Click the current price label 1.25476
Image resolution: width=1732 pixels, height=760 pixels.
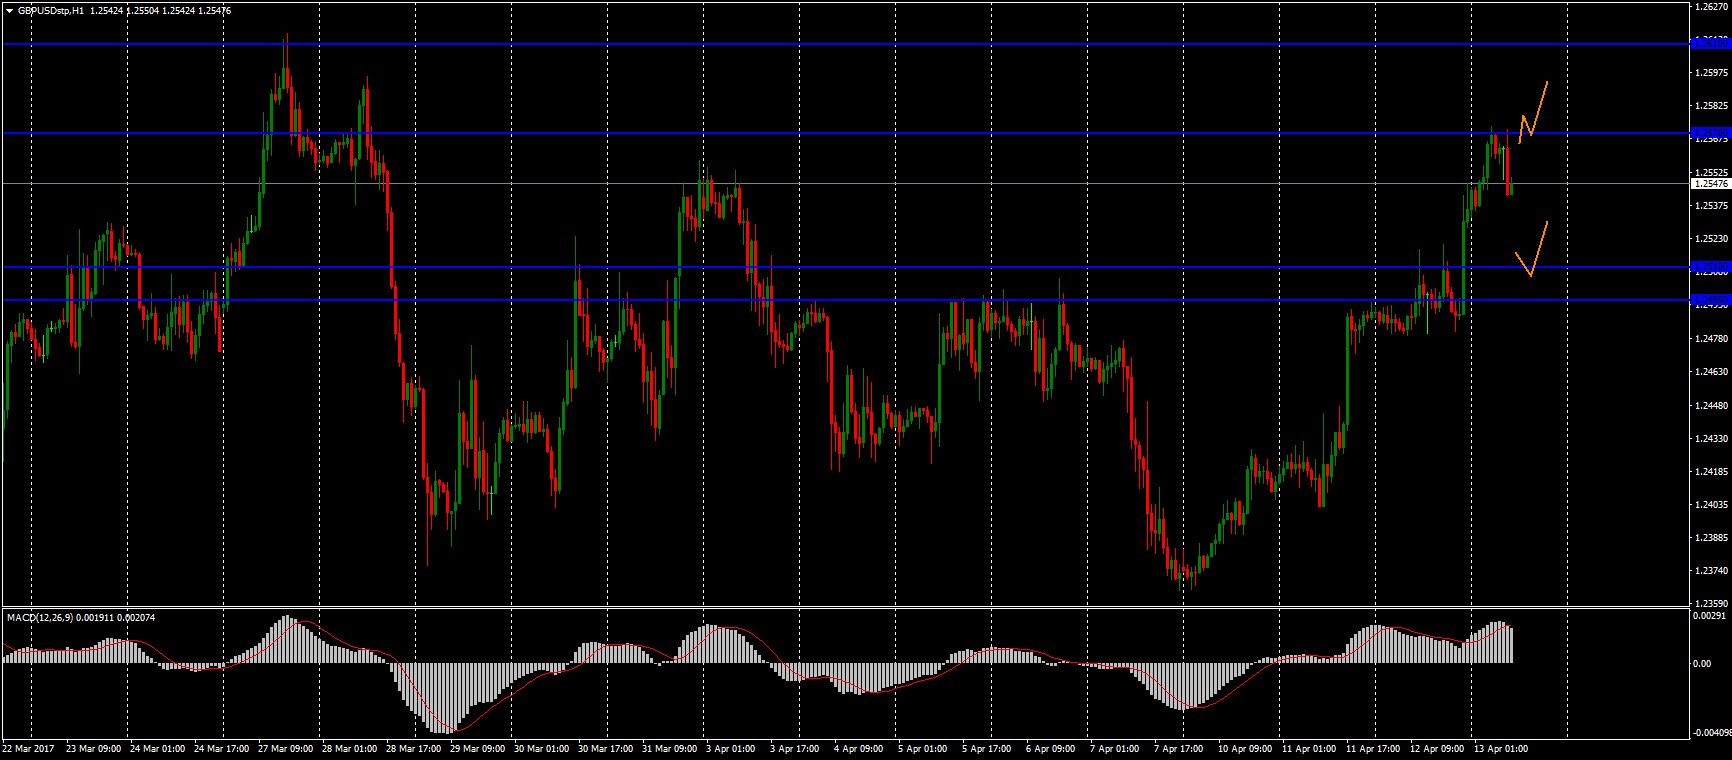pos(1709,184)
